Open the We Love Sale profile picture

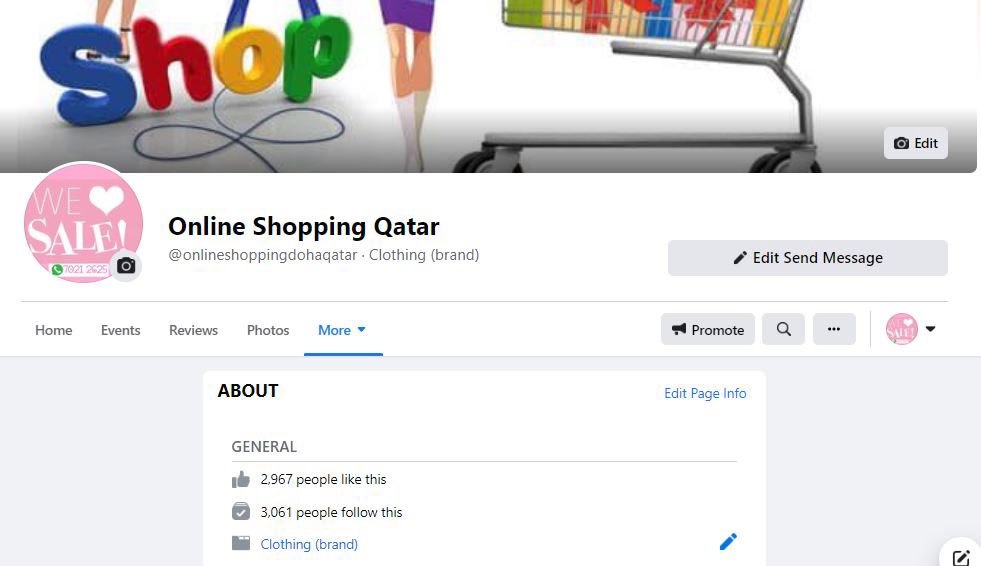(83, 223)
